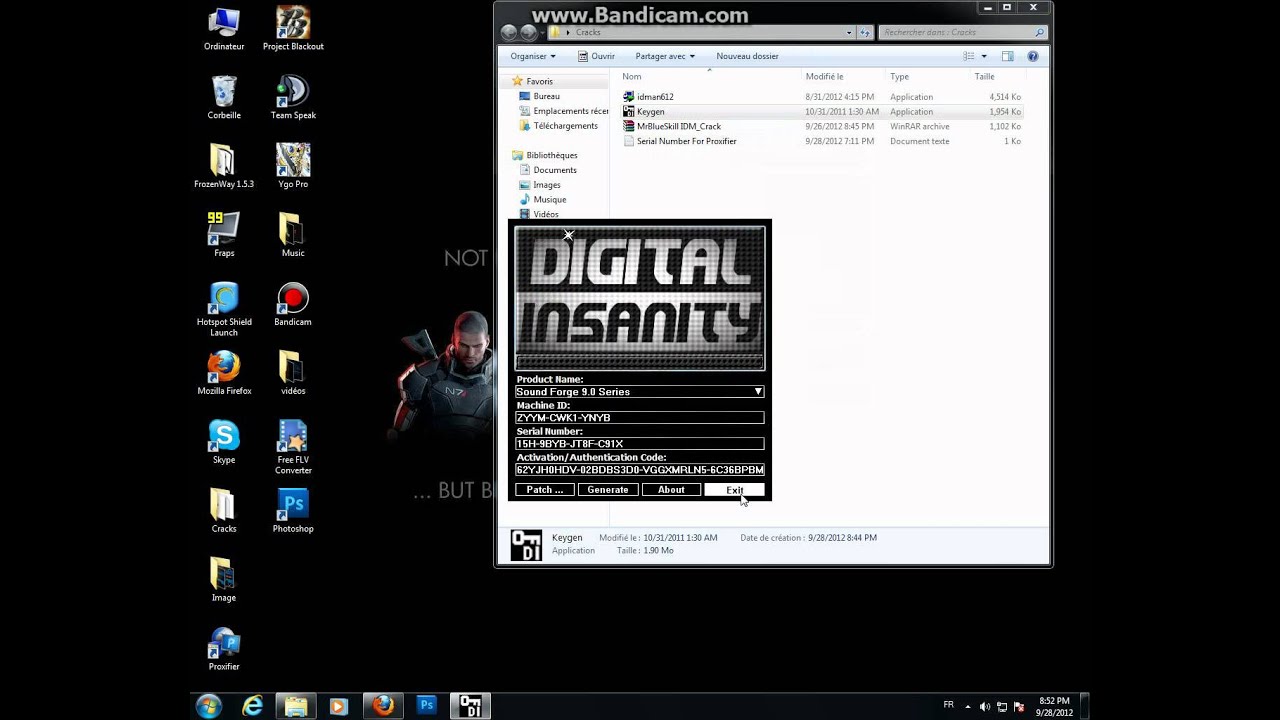Open the Image desktop folder
1280x720 pixels.
point(224,581)
